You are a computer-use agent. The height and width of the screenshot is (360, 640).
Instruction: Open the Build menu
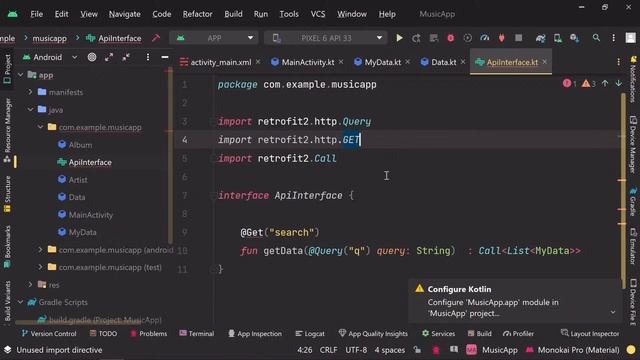point(233,14)
